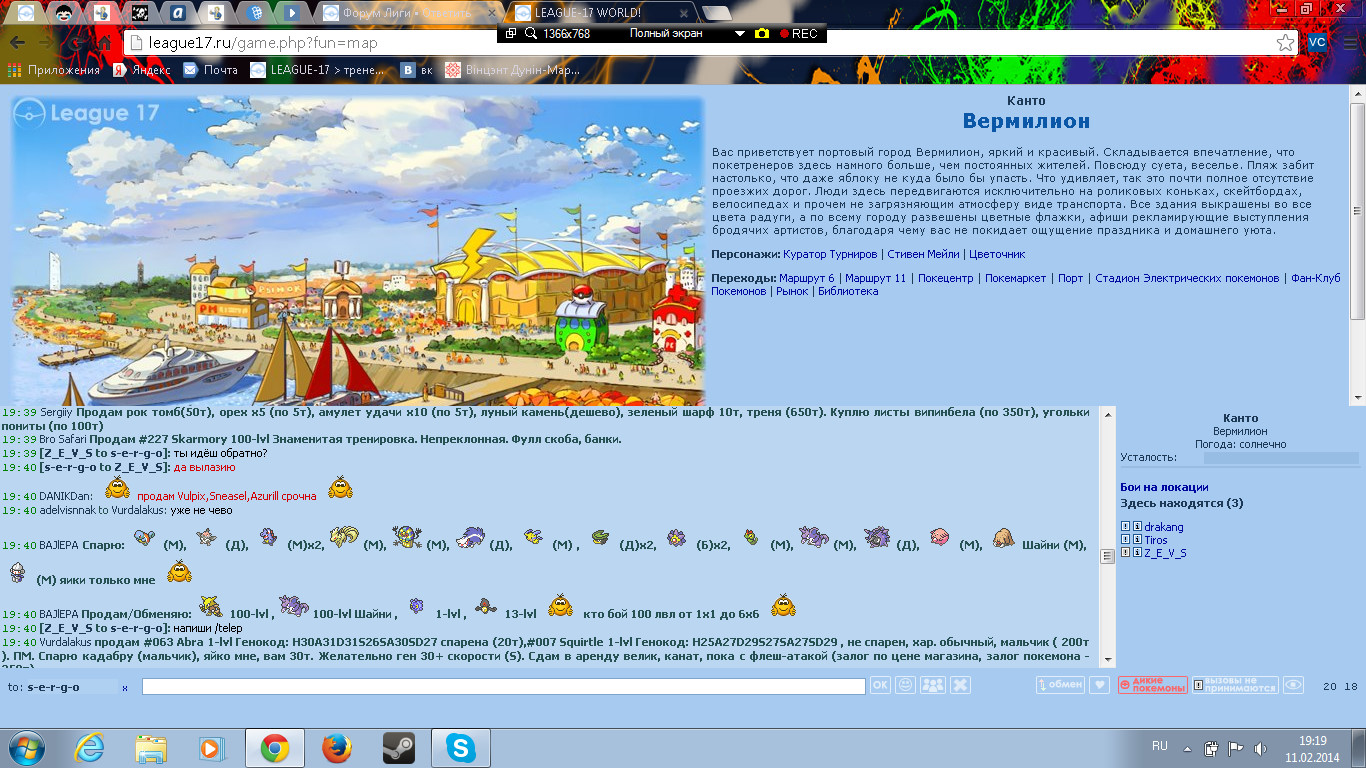Open Skype from taskbar
This screenshot has width=1366, height=768.
[x=461, y=748]
